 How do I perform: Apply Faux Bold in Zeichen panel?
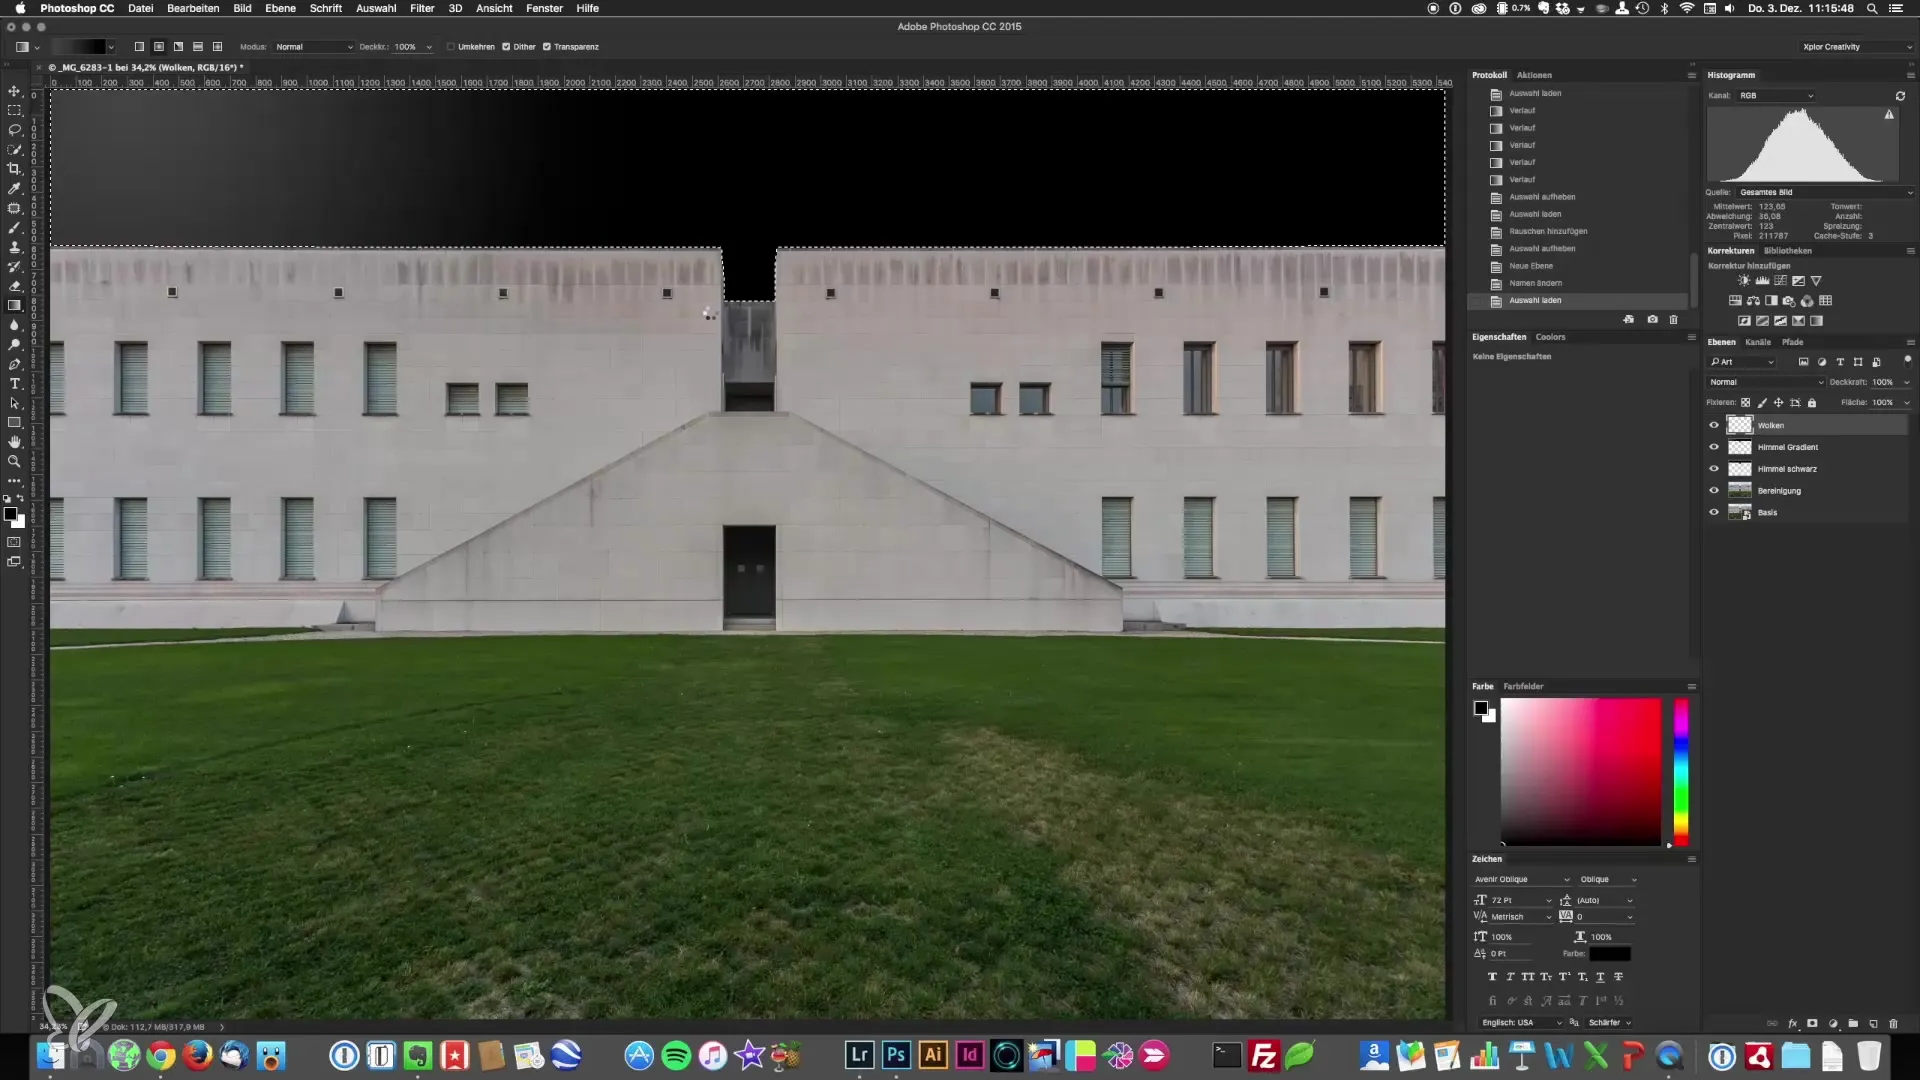coord(1492,977)
